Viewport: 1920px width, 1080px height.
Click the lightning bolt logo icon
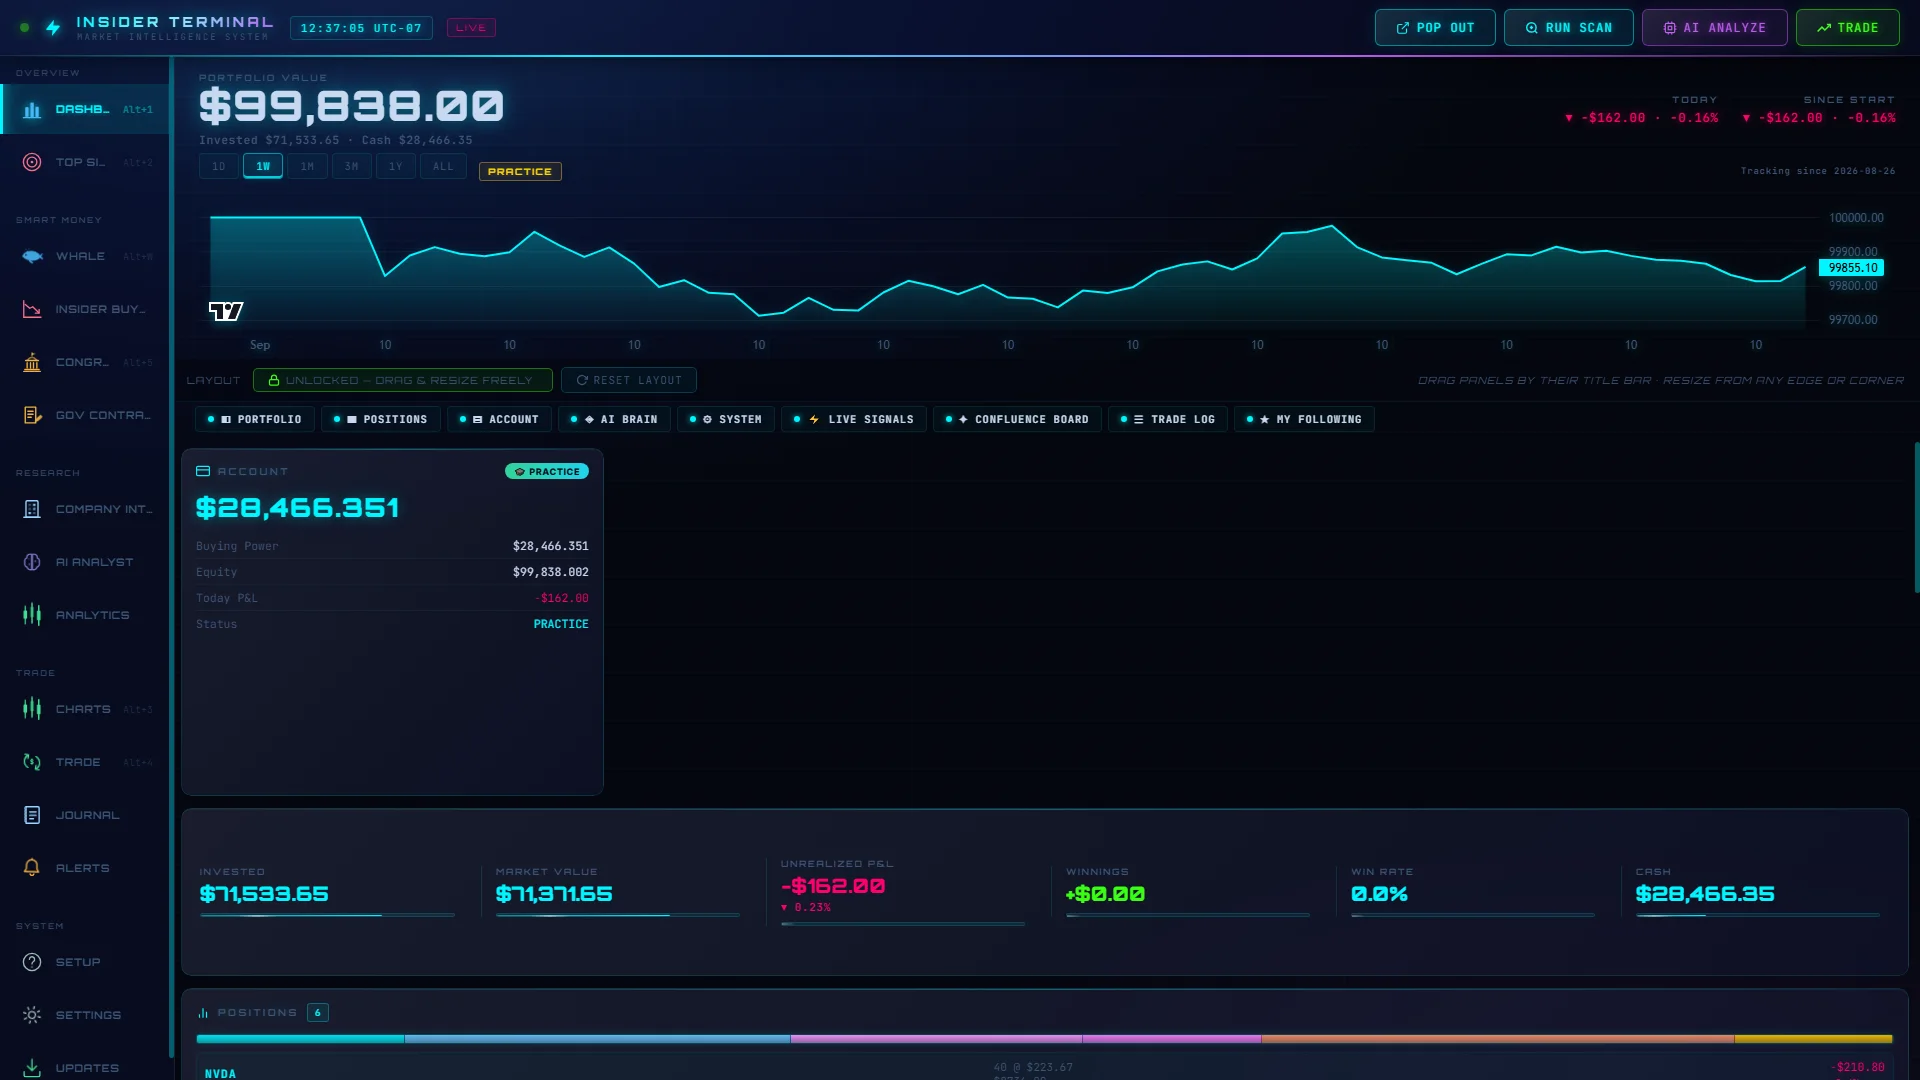[x=53, y=28]
